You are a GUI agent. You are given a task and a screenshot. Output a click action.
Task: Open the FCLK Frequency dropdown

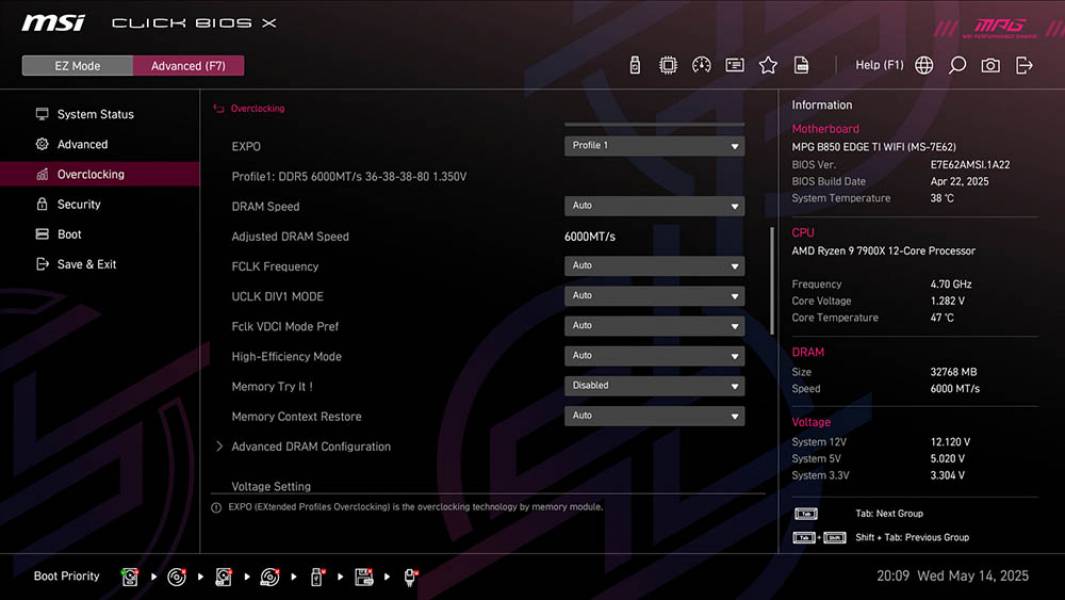click(x=654, y=266)
